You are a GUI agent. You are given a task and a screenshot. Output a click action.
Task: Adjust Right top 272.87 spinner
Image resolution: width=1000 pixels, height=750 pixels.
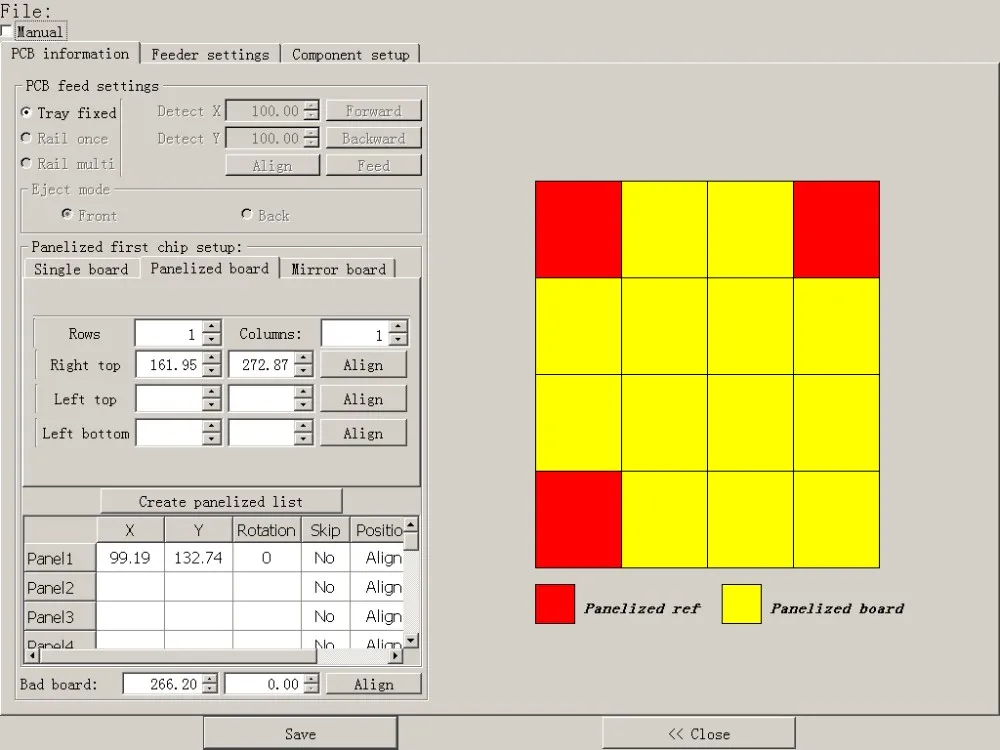tap(304, 365)
